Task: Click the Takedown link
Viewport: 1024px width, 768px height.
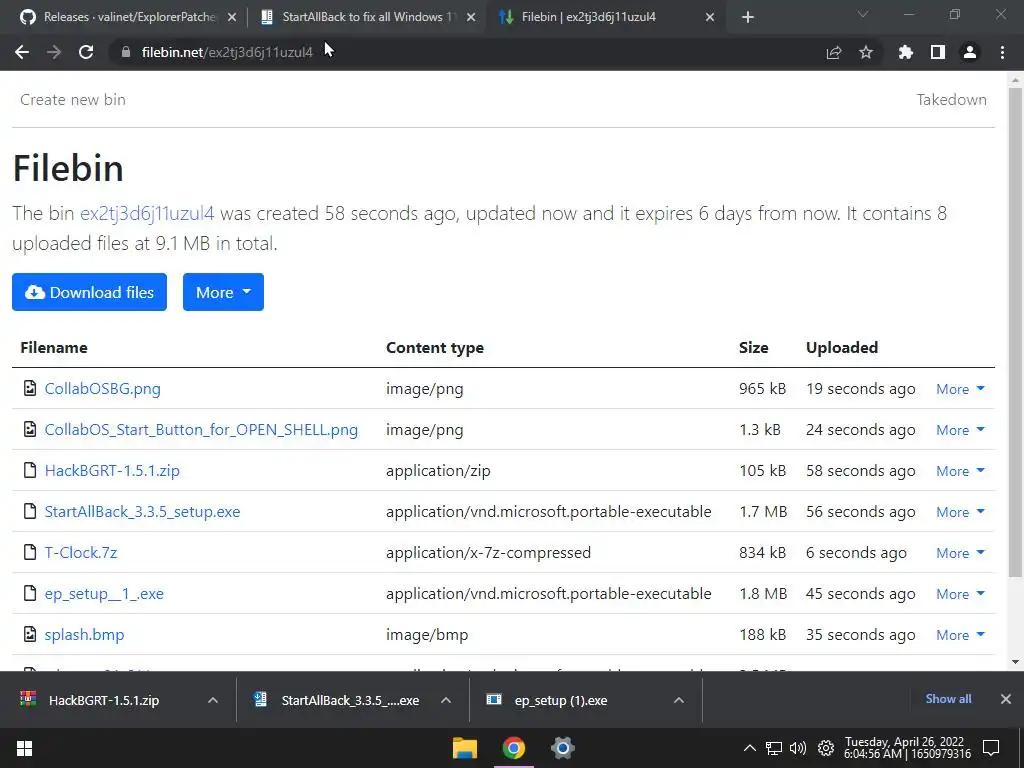Action: tap(952, 100)
